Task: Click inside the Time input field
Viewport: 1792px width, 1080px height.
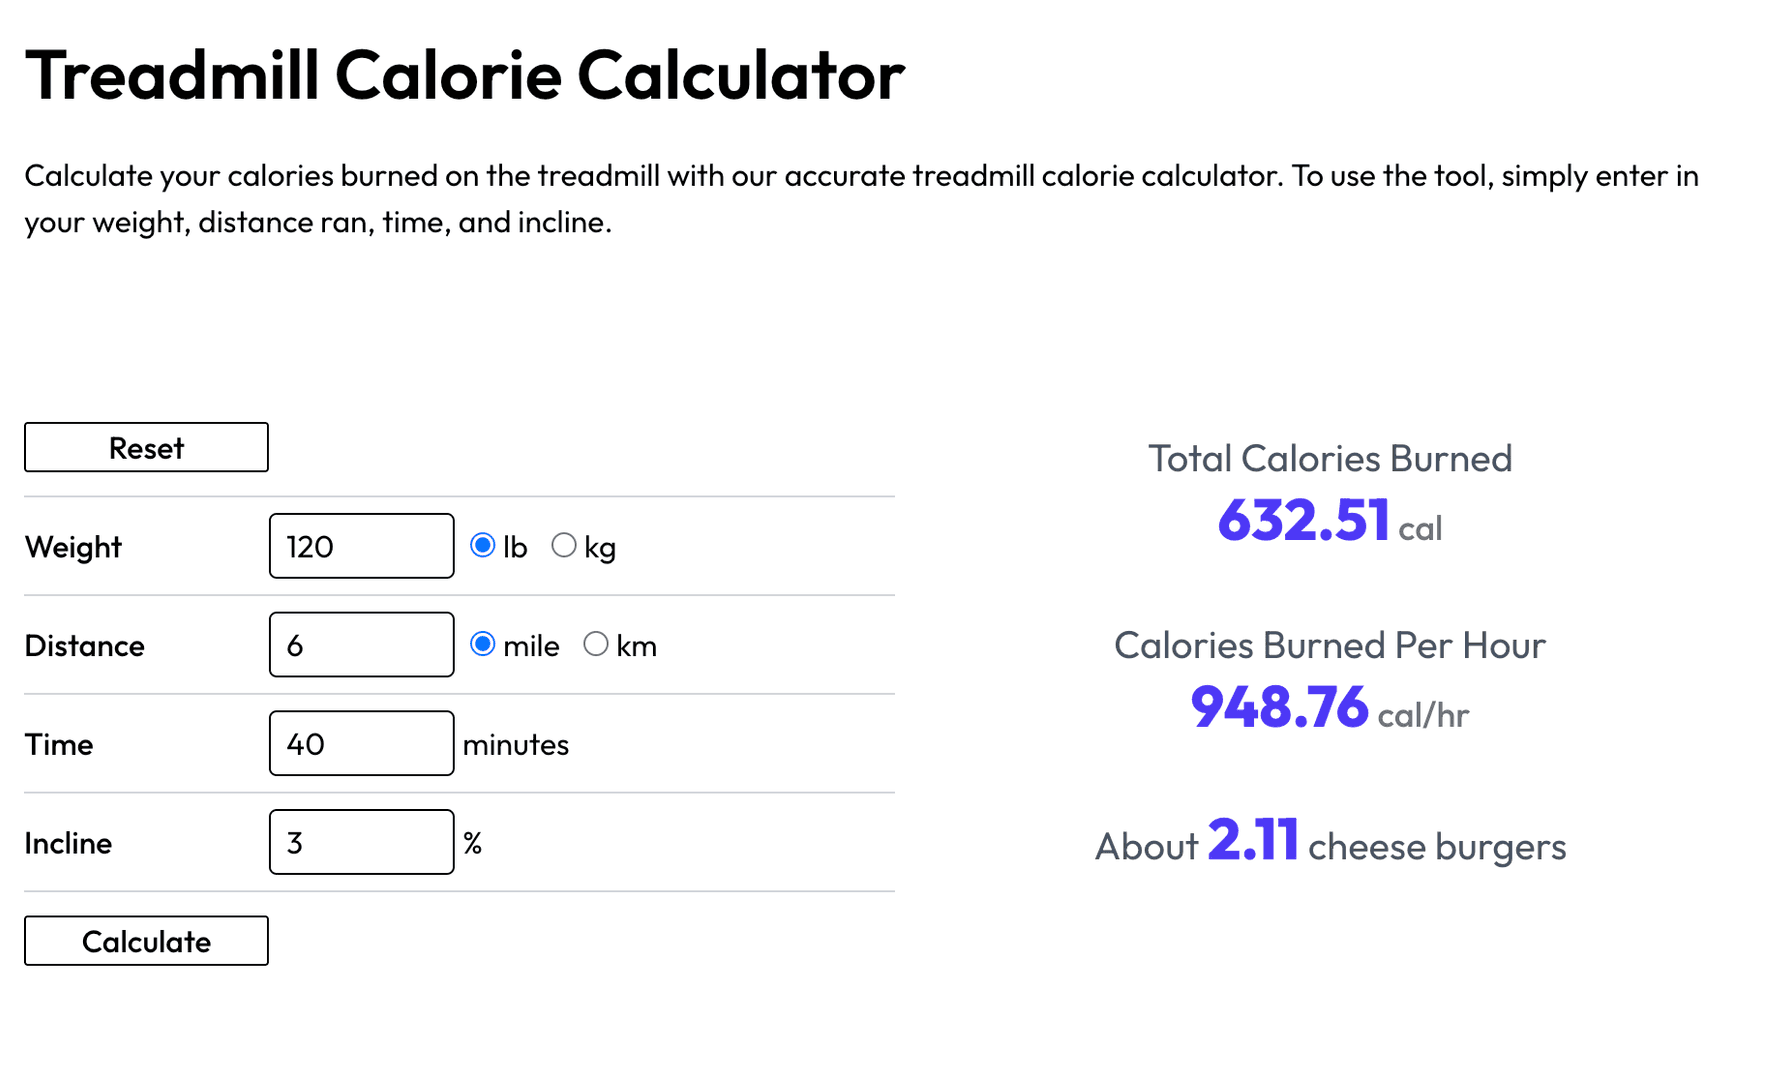Action: pos(360,743)
